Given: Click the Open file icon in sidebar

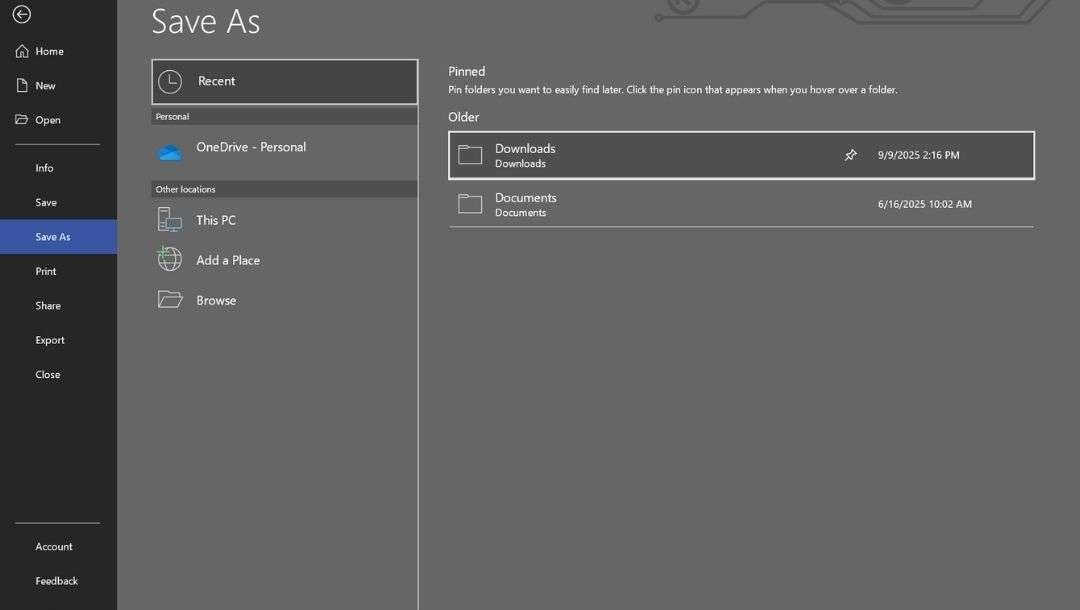Looking at the screenshot, I should [x=22, y=119].
